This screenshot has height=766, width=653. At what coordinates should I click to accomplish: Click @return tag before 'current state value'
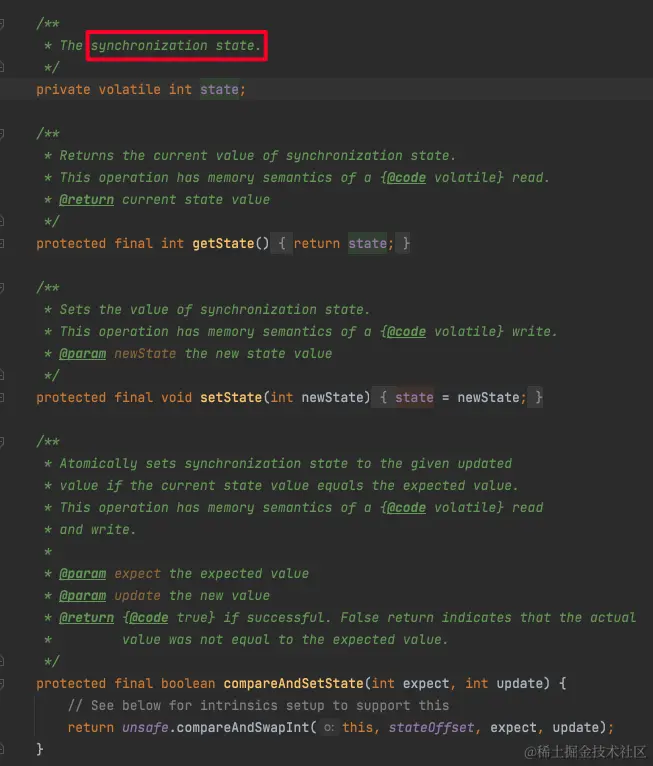86,199
